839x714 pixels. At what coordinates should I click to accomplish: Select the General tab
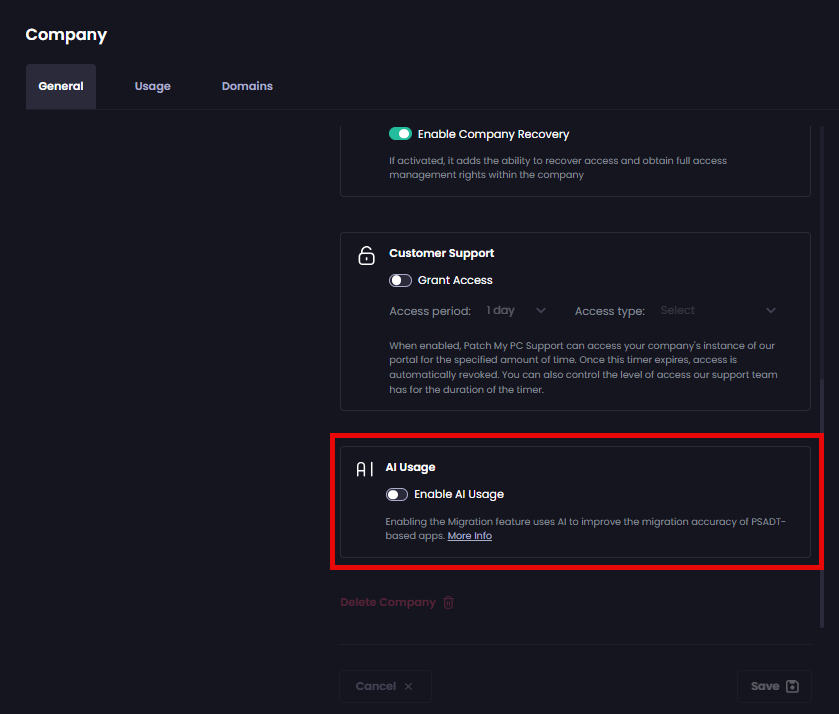click(61, 86)
